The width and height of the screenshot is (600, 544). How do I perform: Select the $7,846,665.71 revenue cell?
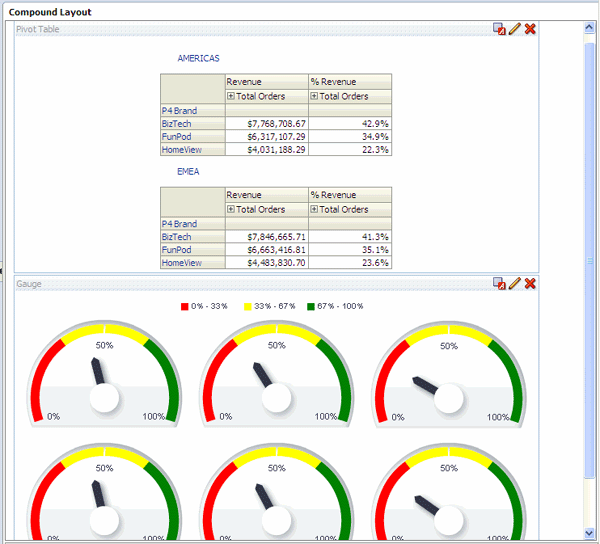pos(267,237)
